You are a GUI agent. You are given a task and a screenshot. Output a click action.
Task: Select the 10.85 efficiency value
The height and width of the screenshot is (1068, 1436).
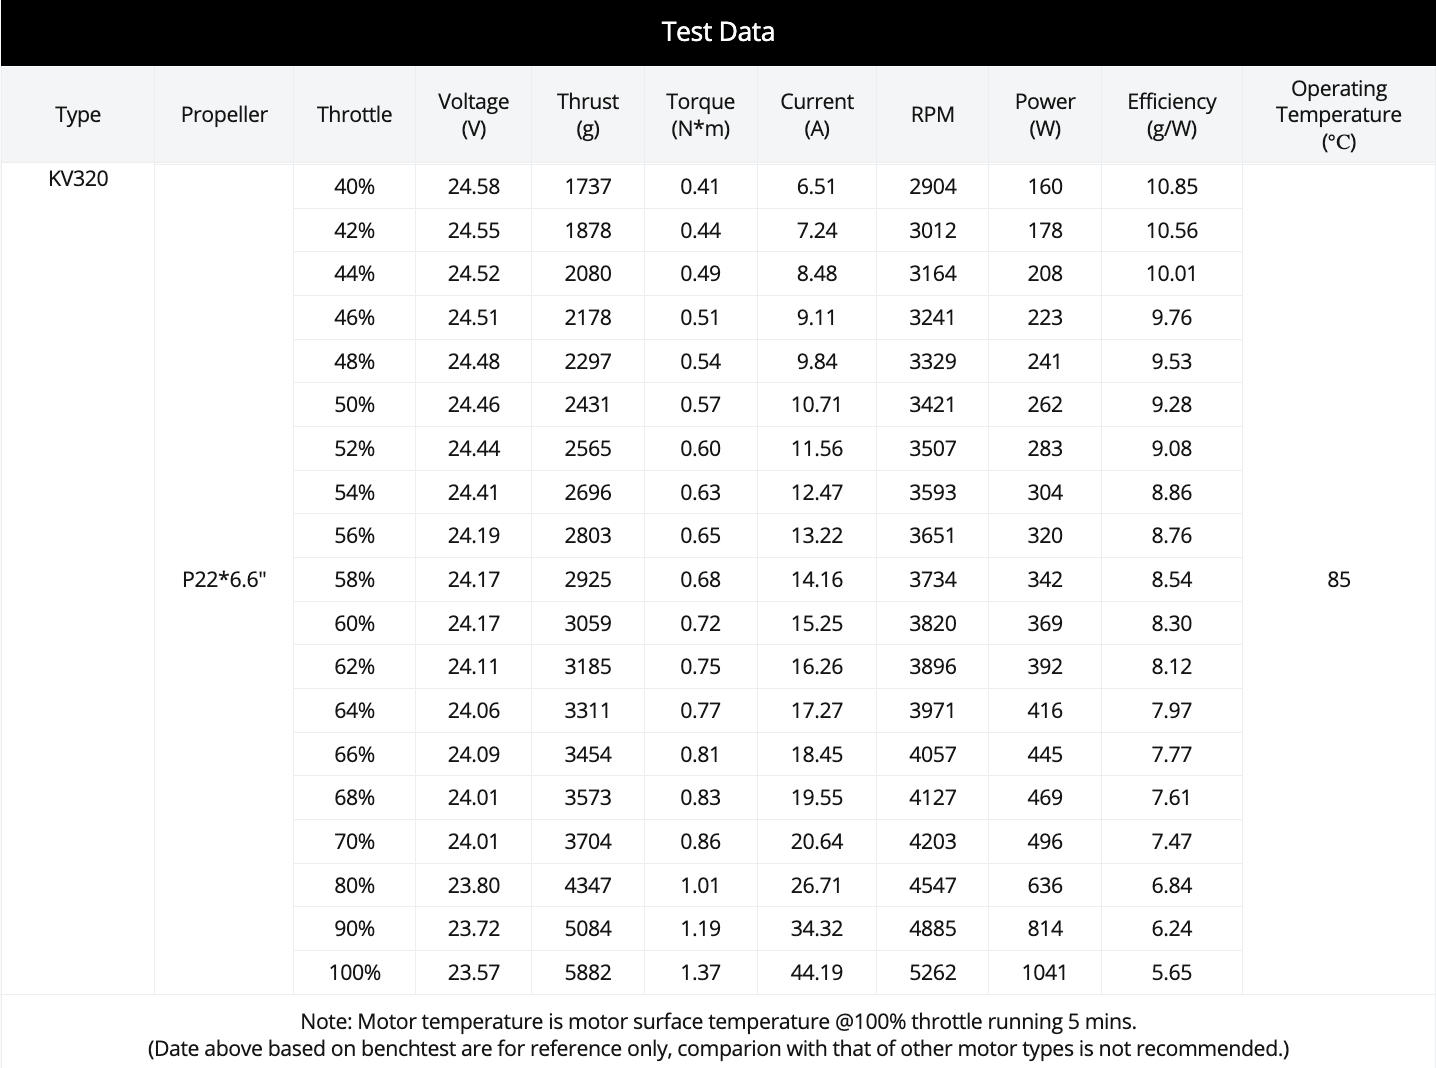tap(1171, 187)
